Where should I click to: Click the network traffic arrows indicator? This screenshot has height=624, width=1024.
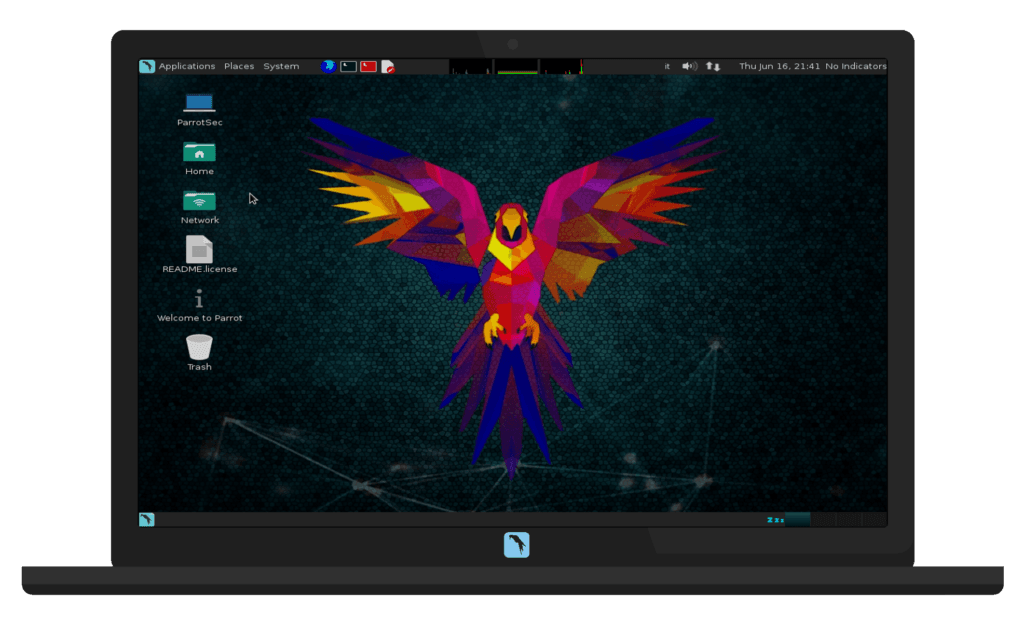[x=712, y=66]
